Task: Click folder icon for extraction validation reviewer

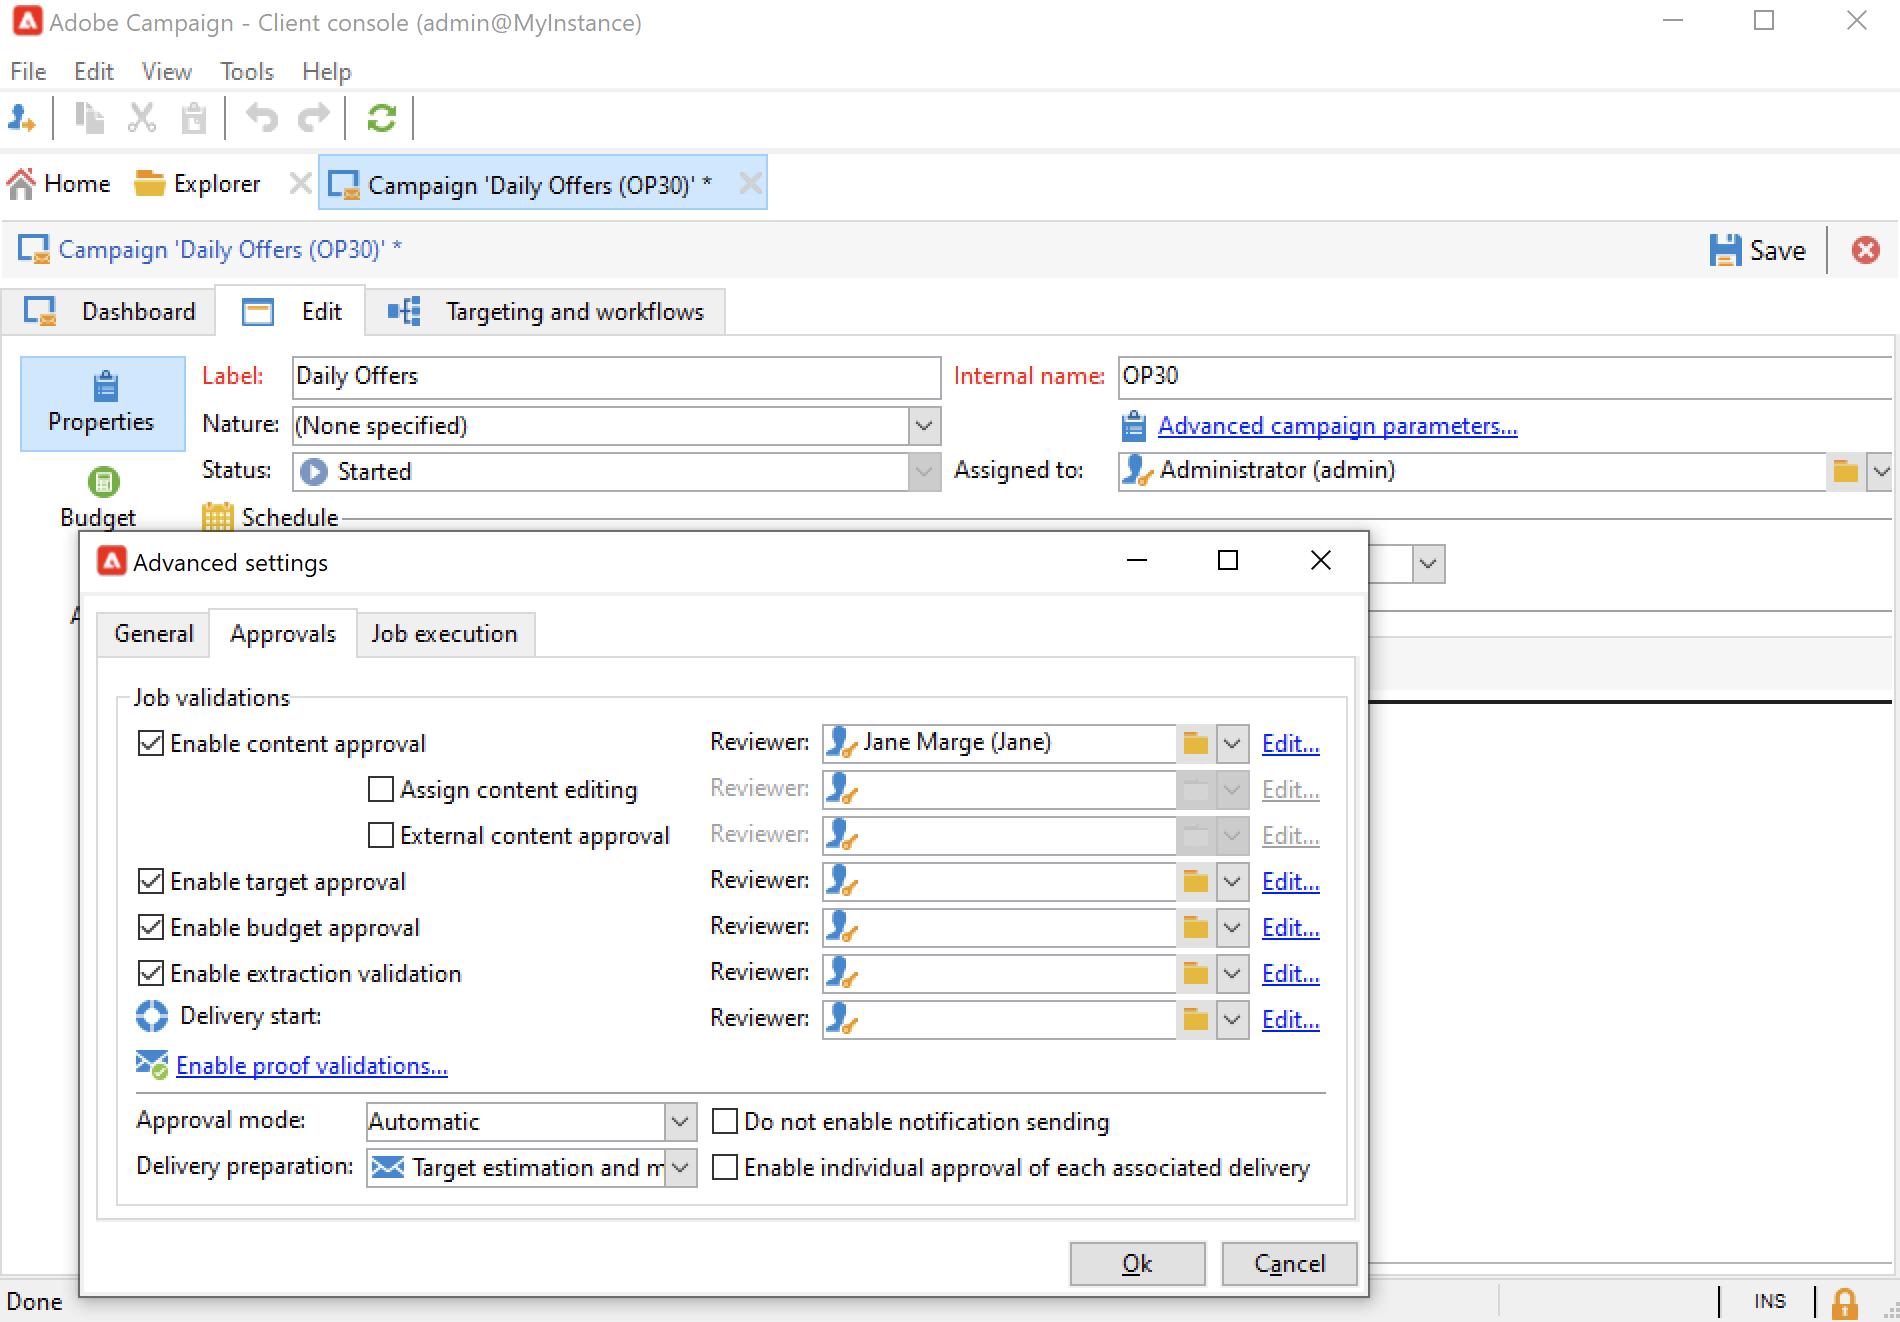Action: [1196, 973]
